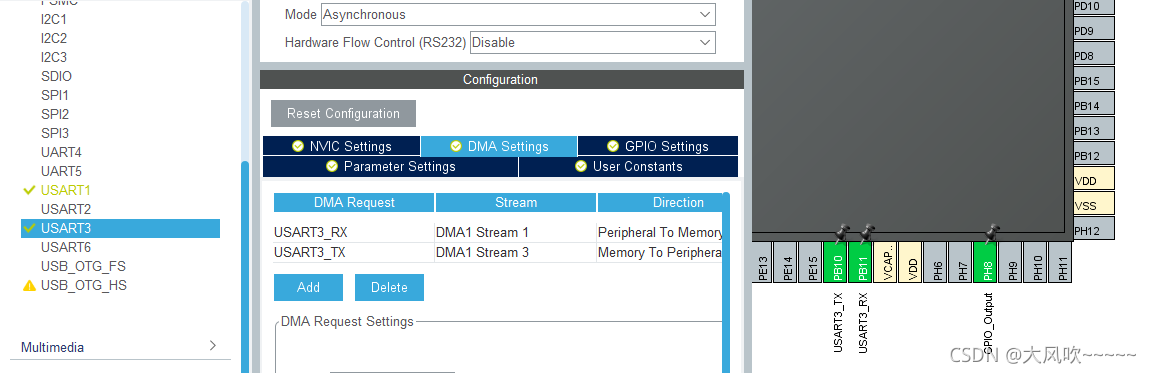The width and height of the screenshot is (1151, 373).
Task: Open the Hardware Flow Control dropdown
Action: pos(593,43)
